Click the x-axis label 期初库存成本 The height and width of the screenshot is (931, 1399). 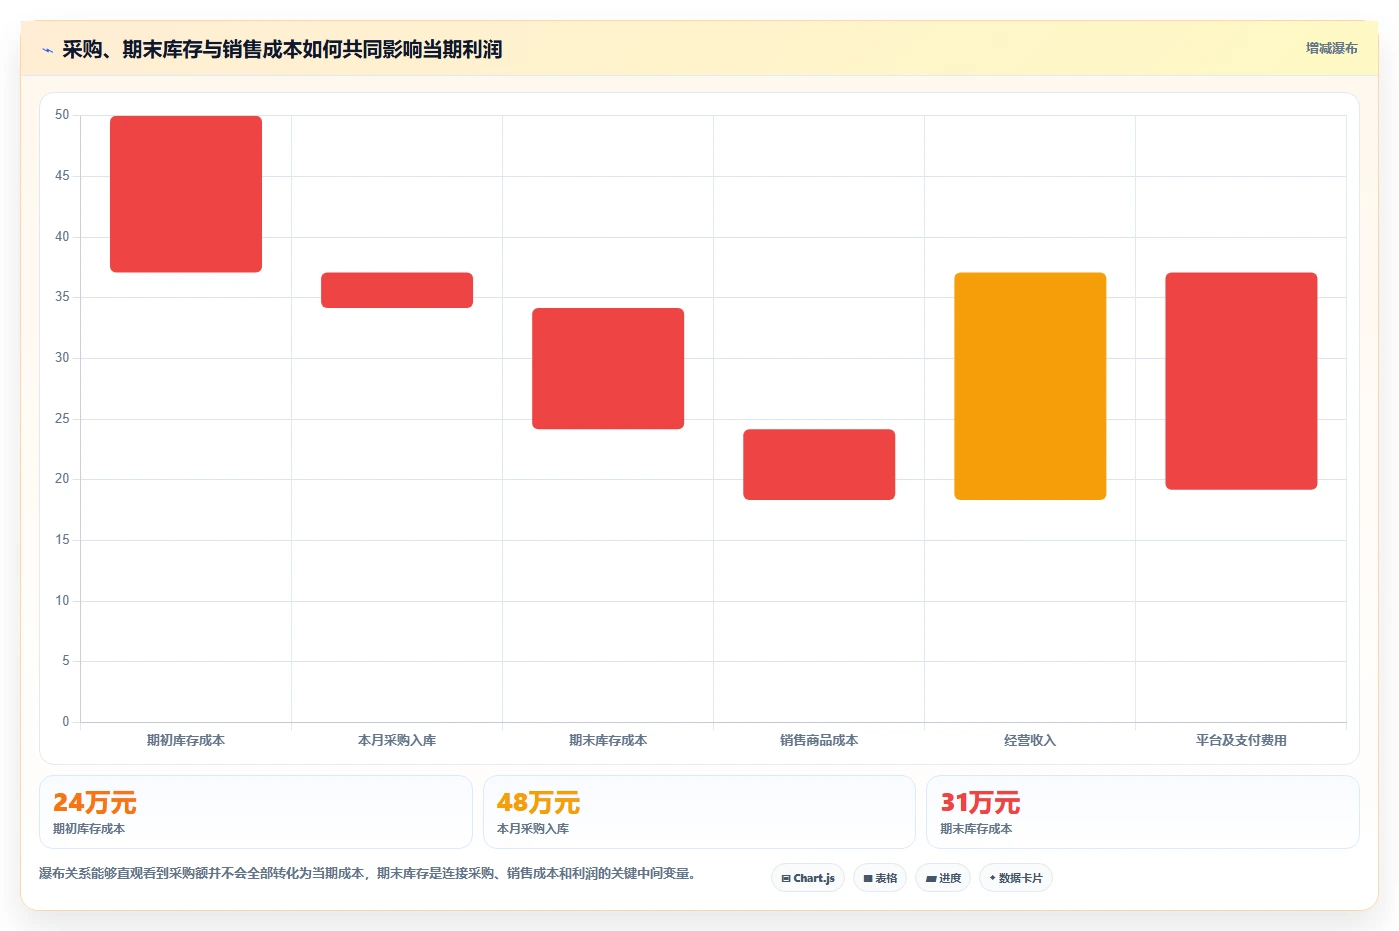point(186,741)
